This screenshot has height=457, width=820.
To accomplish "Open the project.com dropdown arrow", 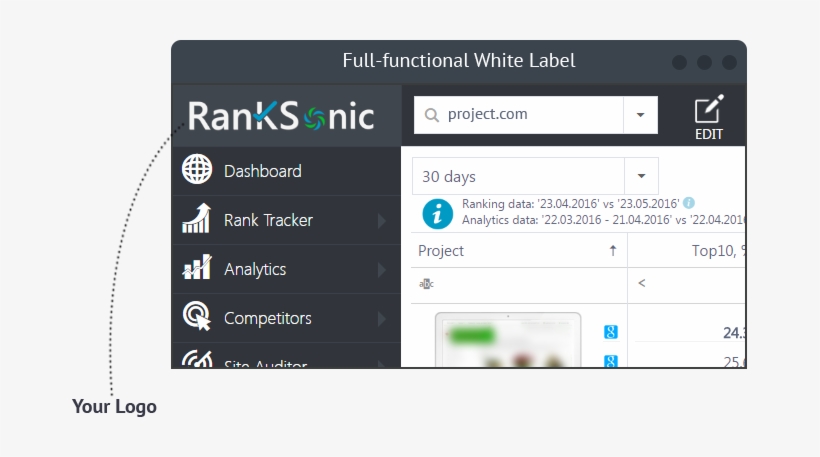I will tap(641, 115).
